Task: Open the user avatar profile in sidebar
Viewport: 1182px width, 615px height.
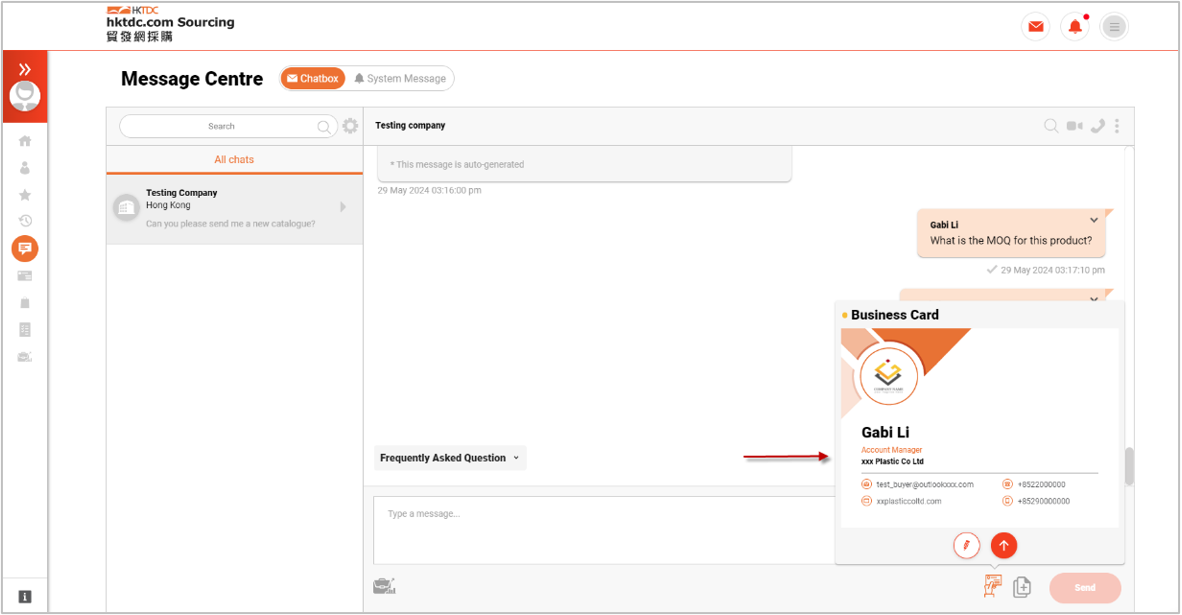Action: [x=25, y=96]
